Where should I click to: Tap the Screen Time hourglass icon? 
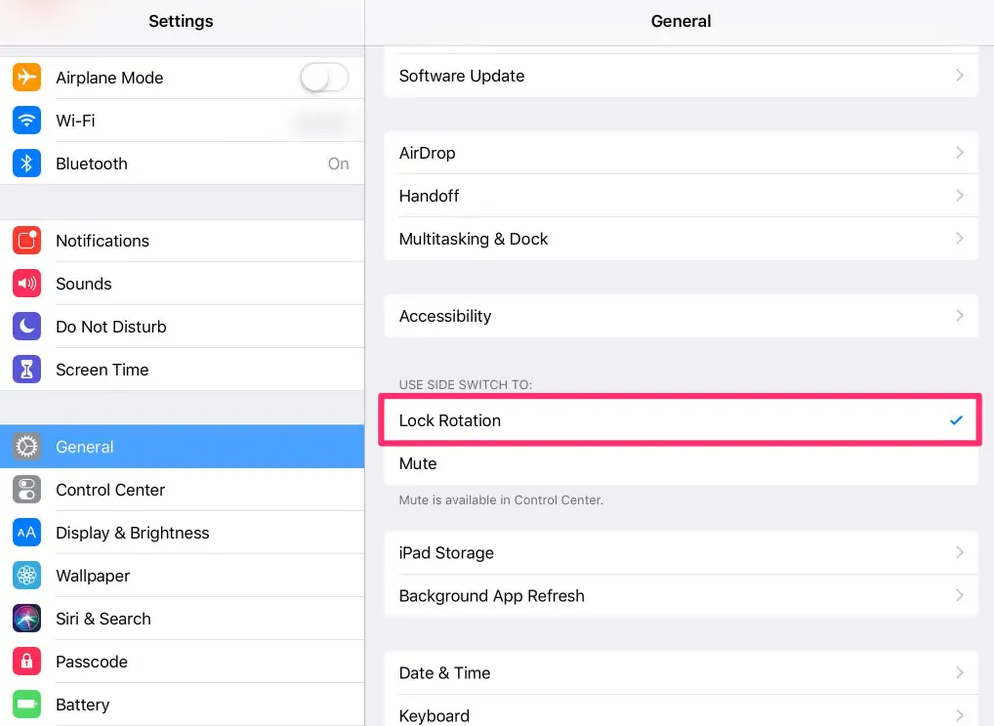click(x=27, y=370)
